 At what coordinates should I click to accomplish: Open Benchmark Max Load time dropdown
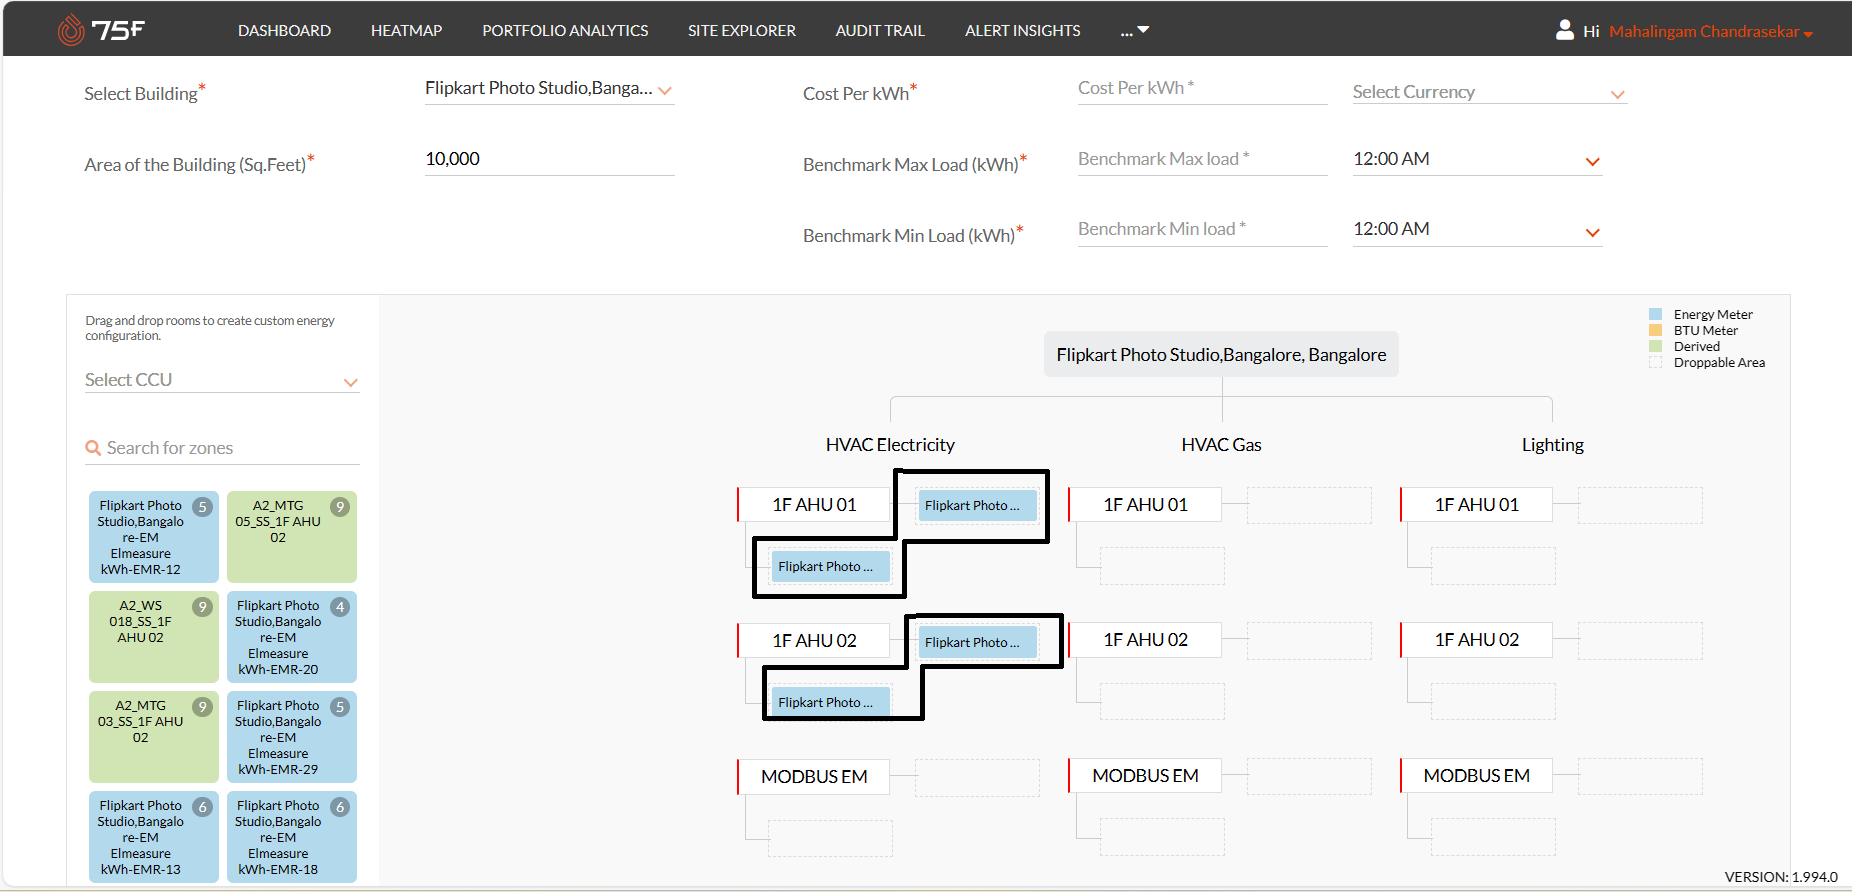(1477, 160)
